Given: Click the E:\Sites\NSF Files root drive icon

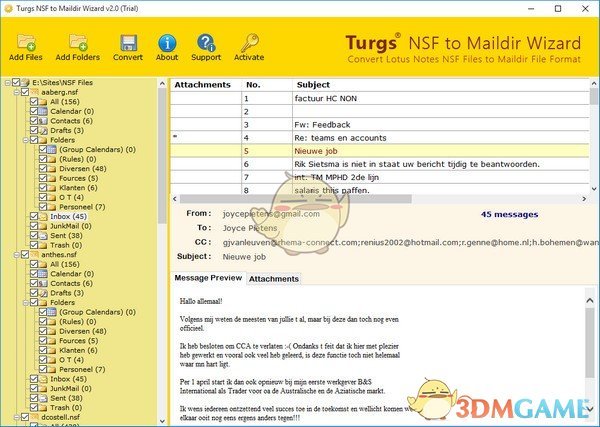Looking at the screenshot, I should click(x=25, y=83).
